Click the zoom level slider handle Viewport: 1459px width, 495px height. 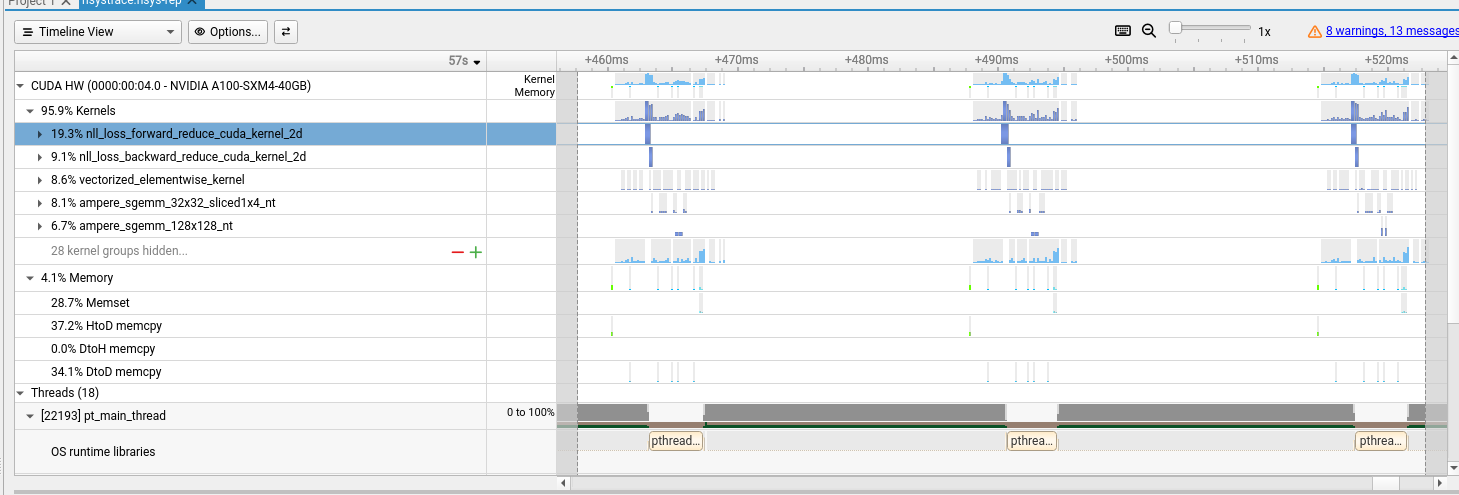coord(1176,28)
